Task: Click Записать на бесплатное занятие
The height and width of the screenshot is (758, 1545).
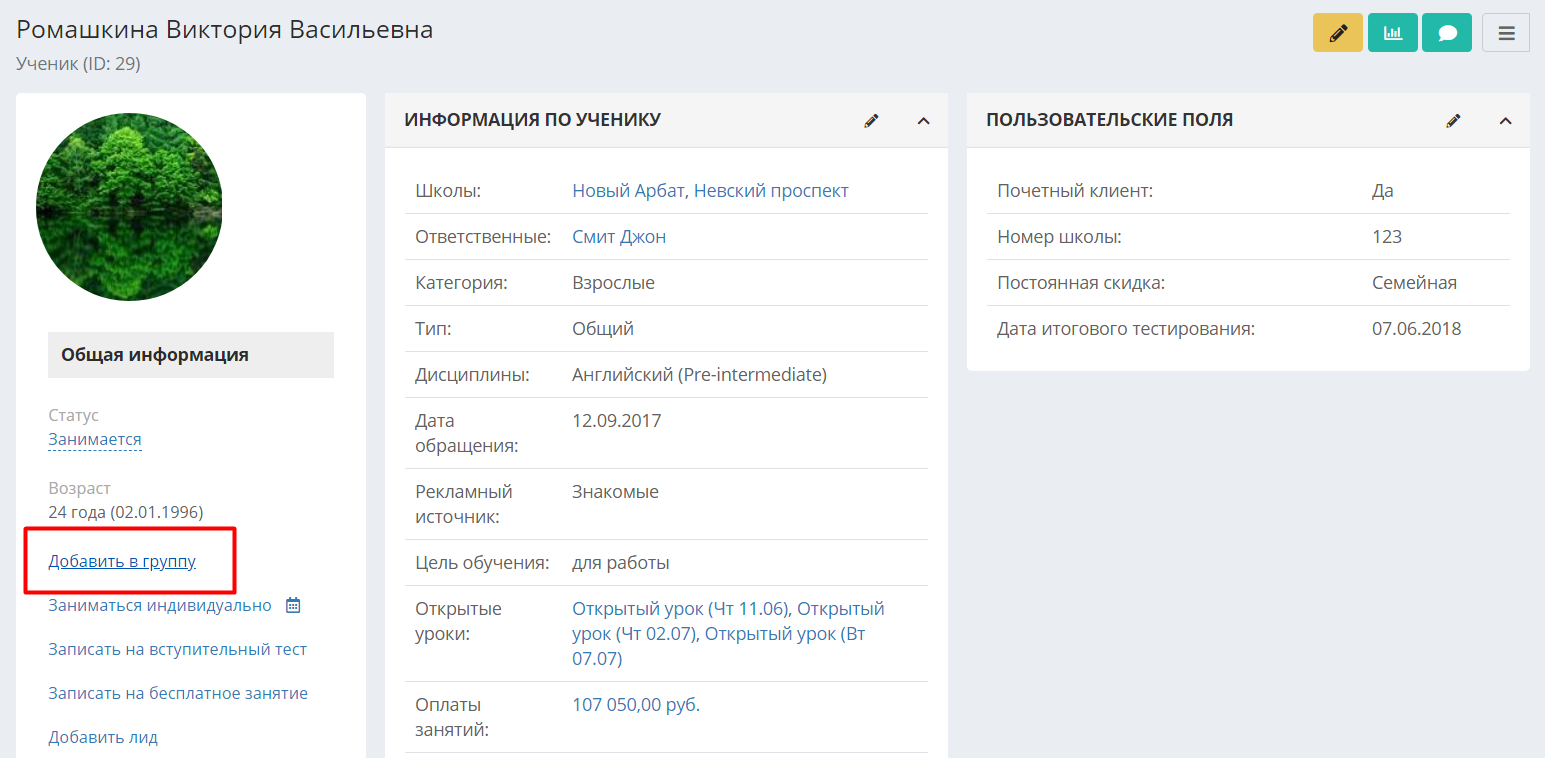Action: [178, 693]
